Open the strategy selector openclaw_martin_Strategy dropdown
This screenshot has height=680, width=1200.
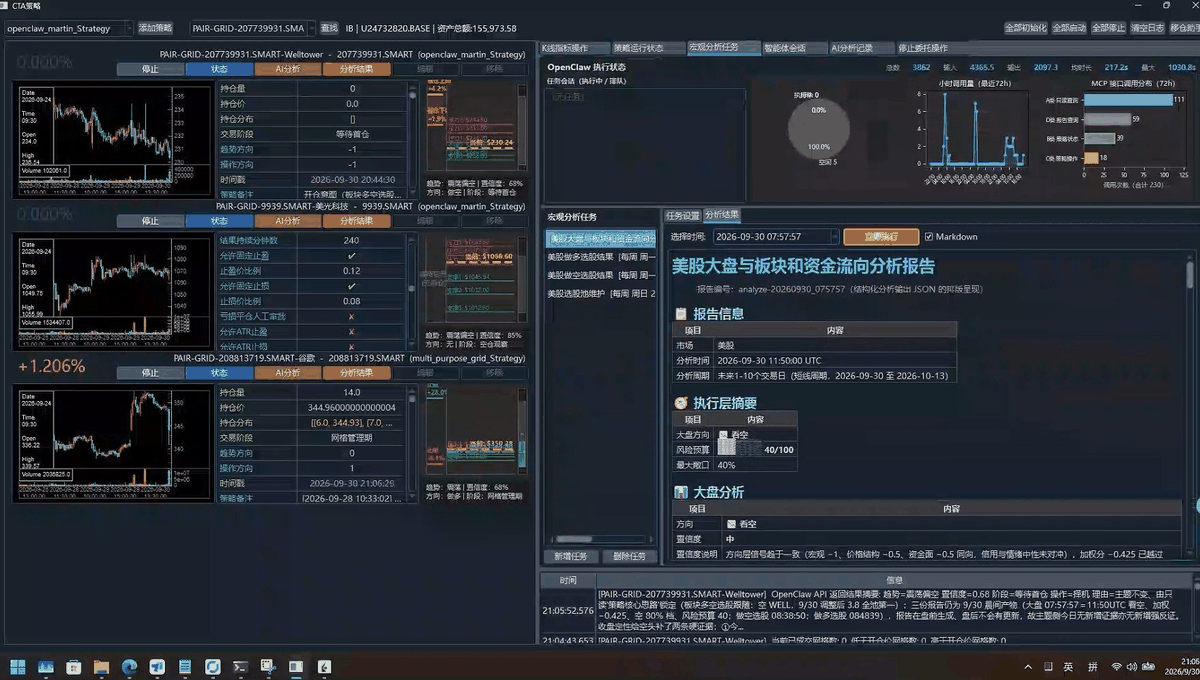click(x=68, y=28)
